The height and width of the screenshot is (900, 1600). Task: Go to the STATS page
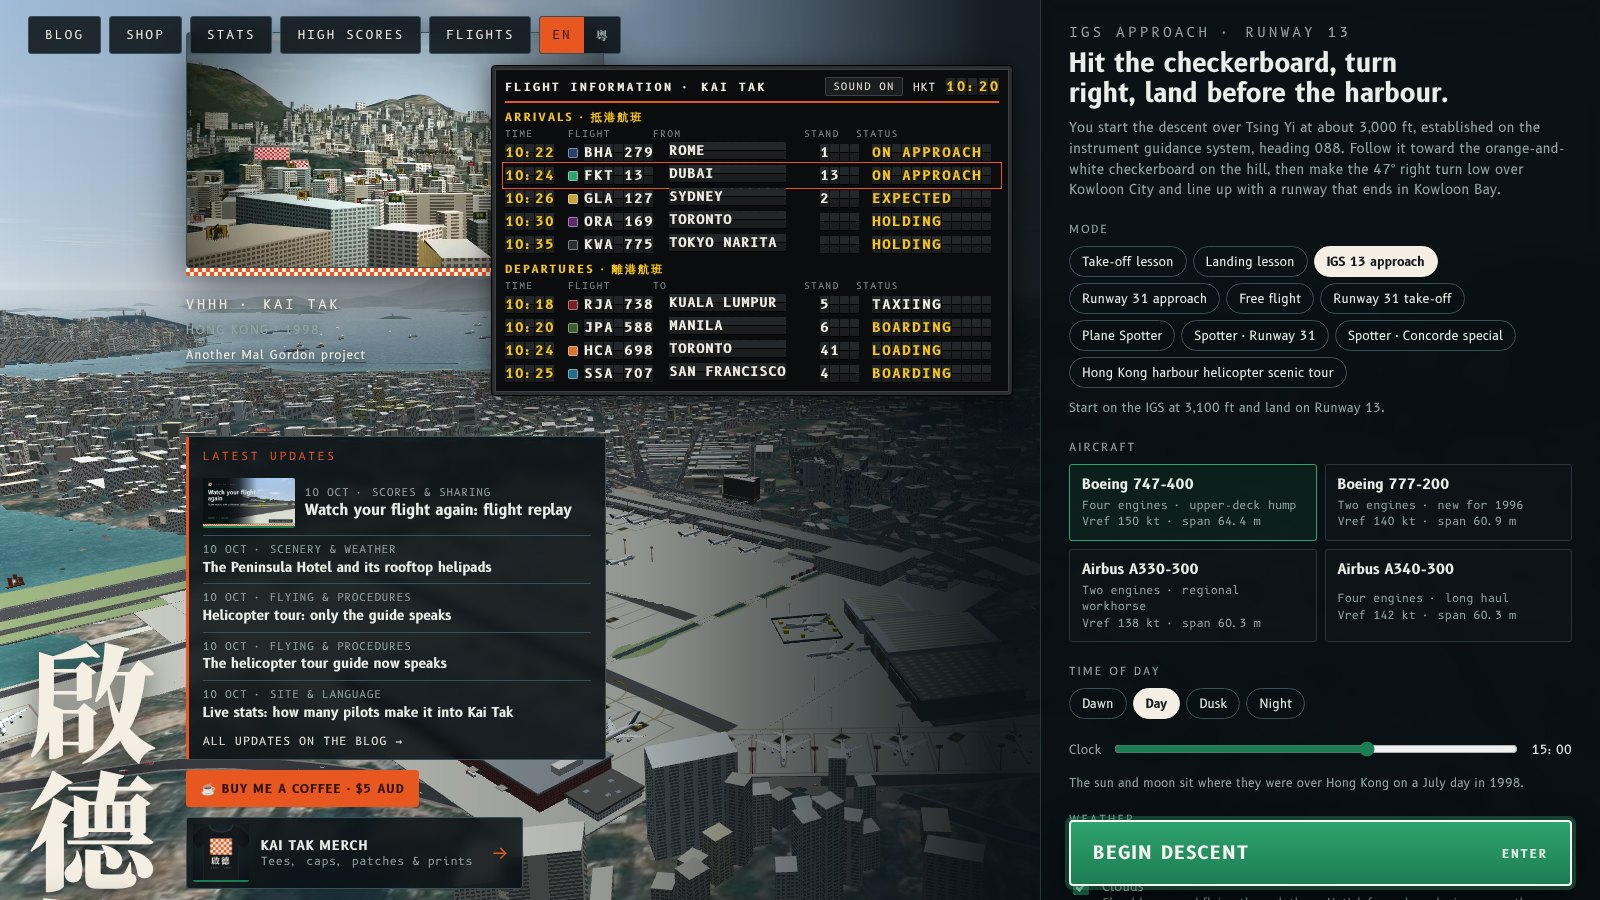[231, 35]
